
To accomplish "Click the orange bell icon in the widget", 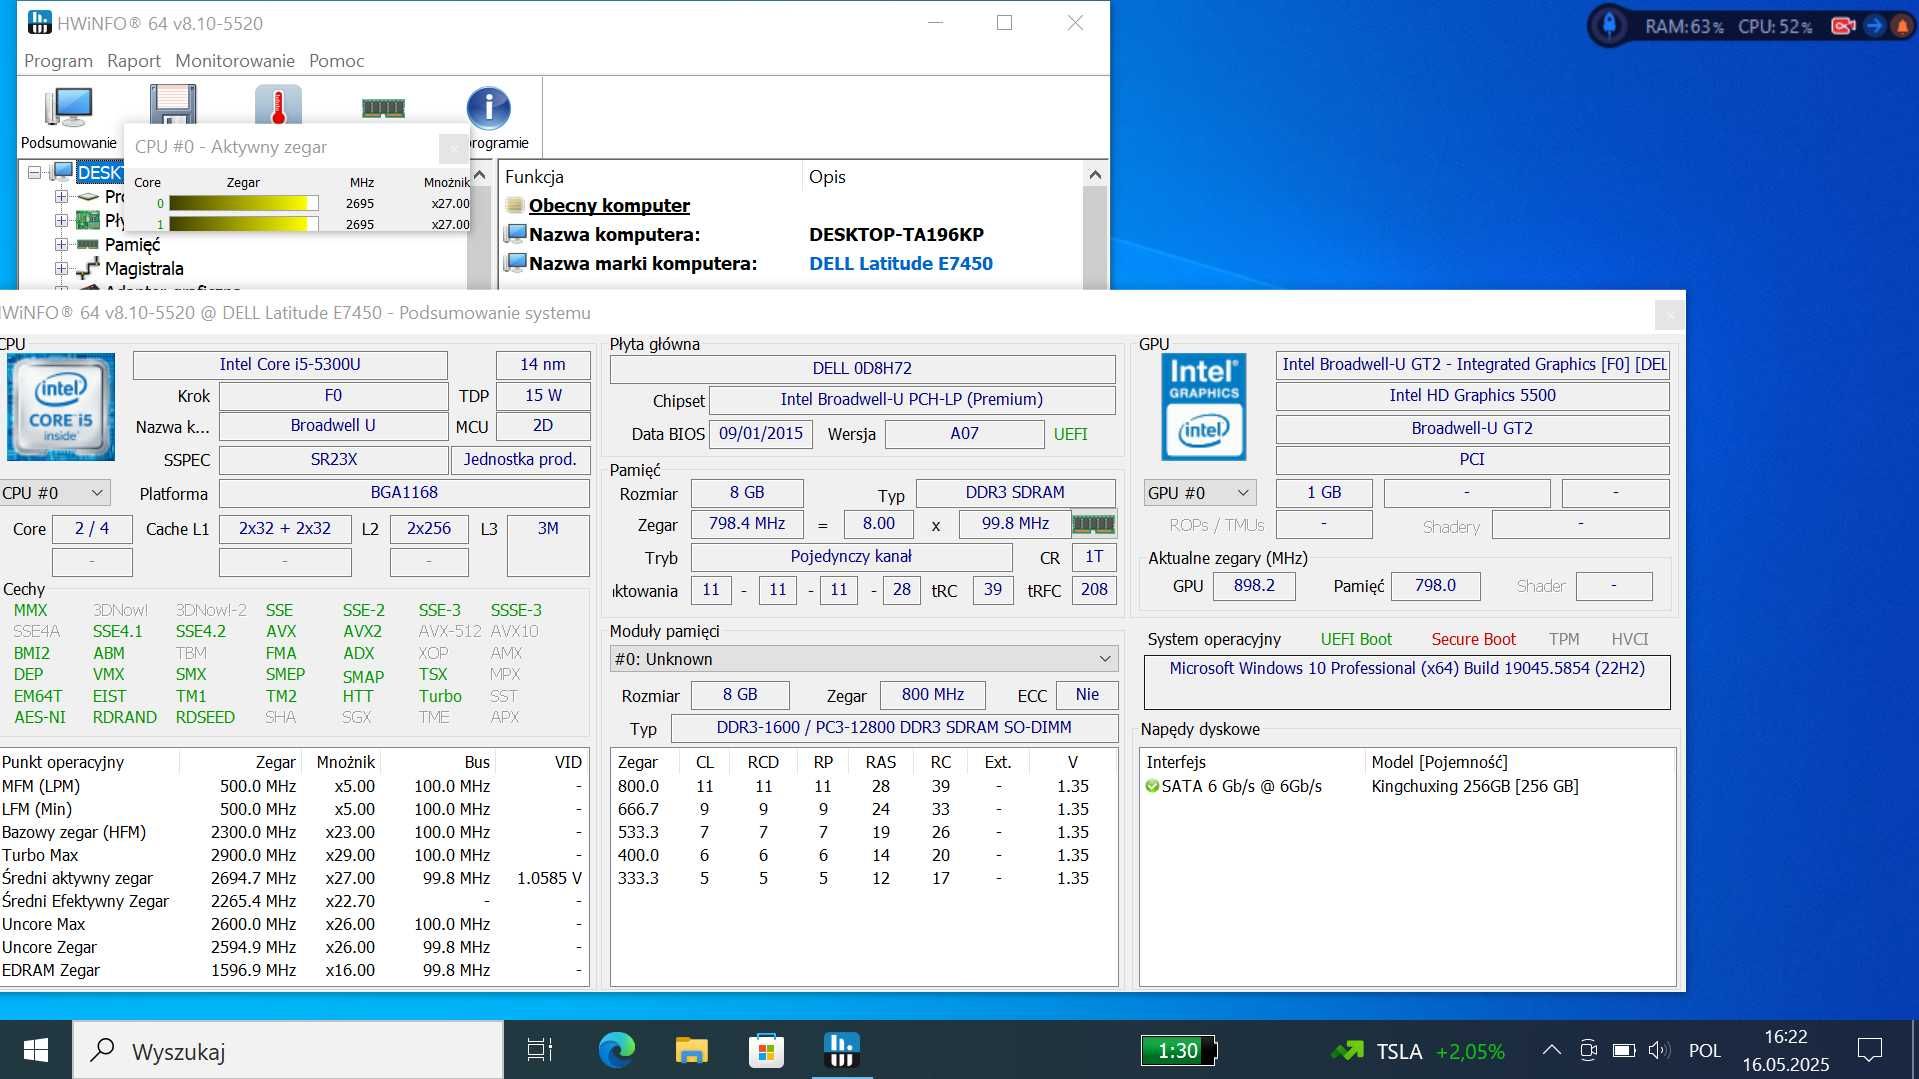I will 1902,26.
